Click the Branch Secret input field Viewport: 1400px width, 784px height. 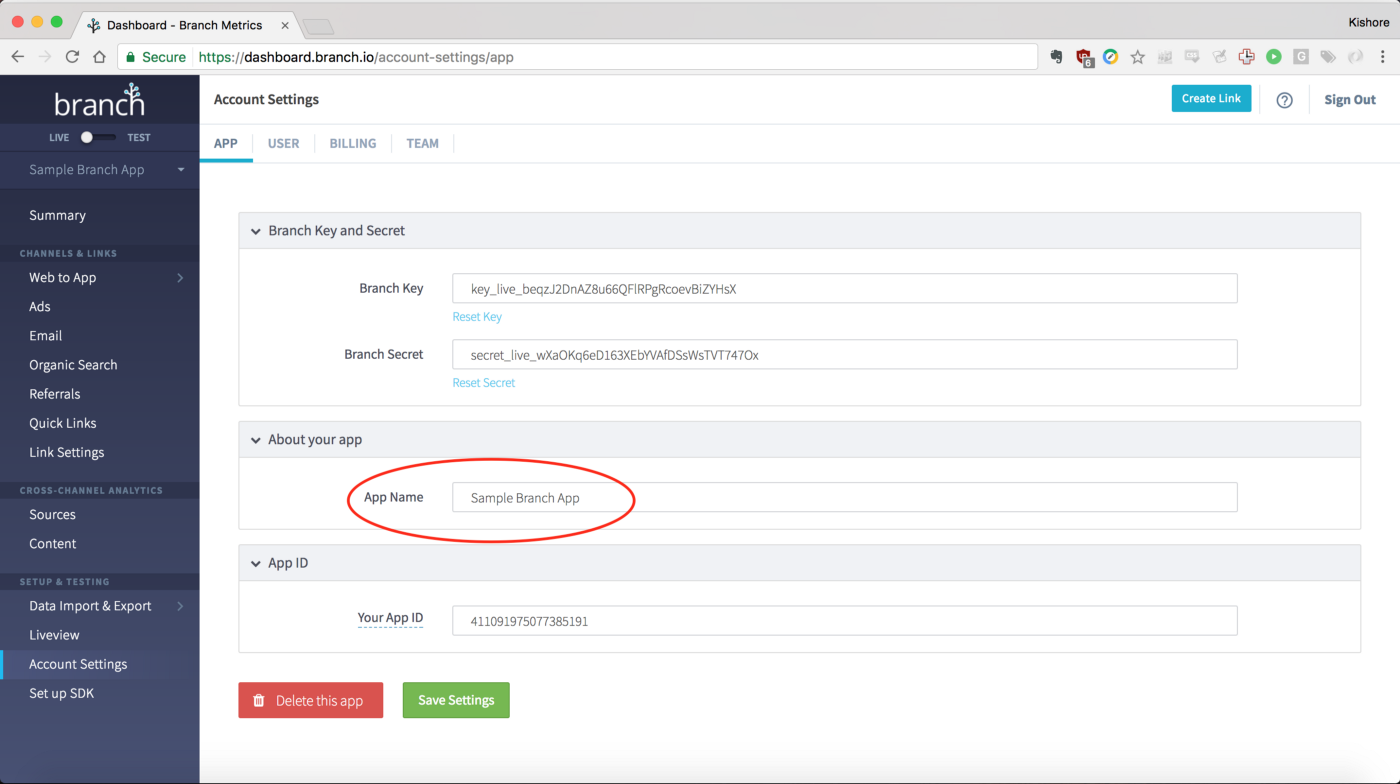pos(845,355)
